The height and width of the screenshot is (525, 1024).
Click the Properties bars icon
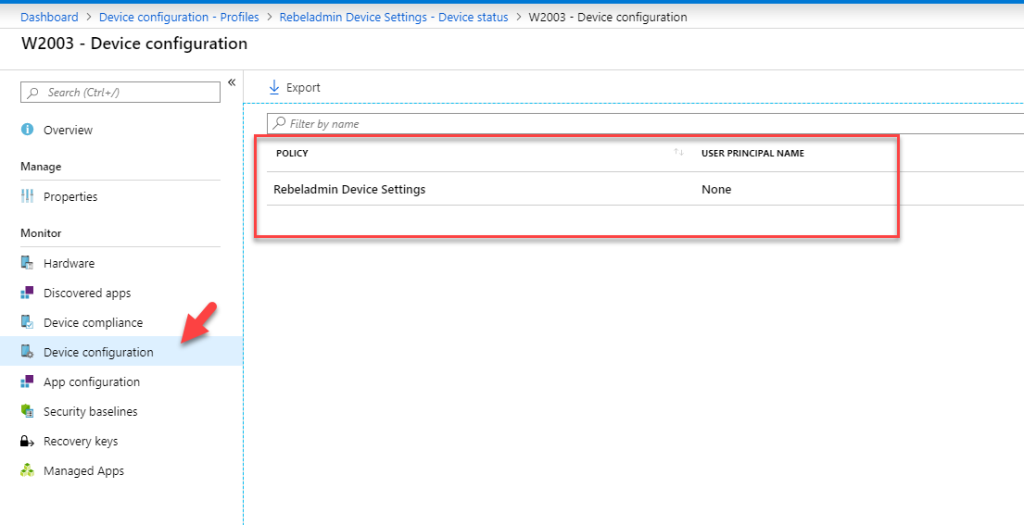(27, 197)
